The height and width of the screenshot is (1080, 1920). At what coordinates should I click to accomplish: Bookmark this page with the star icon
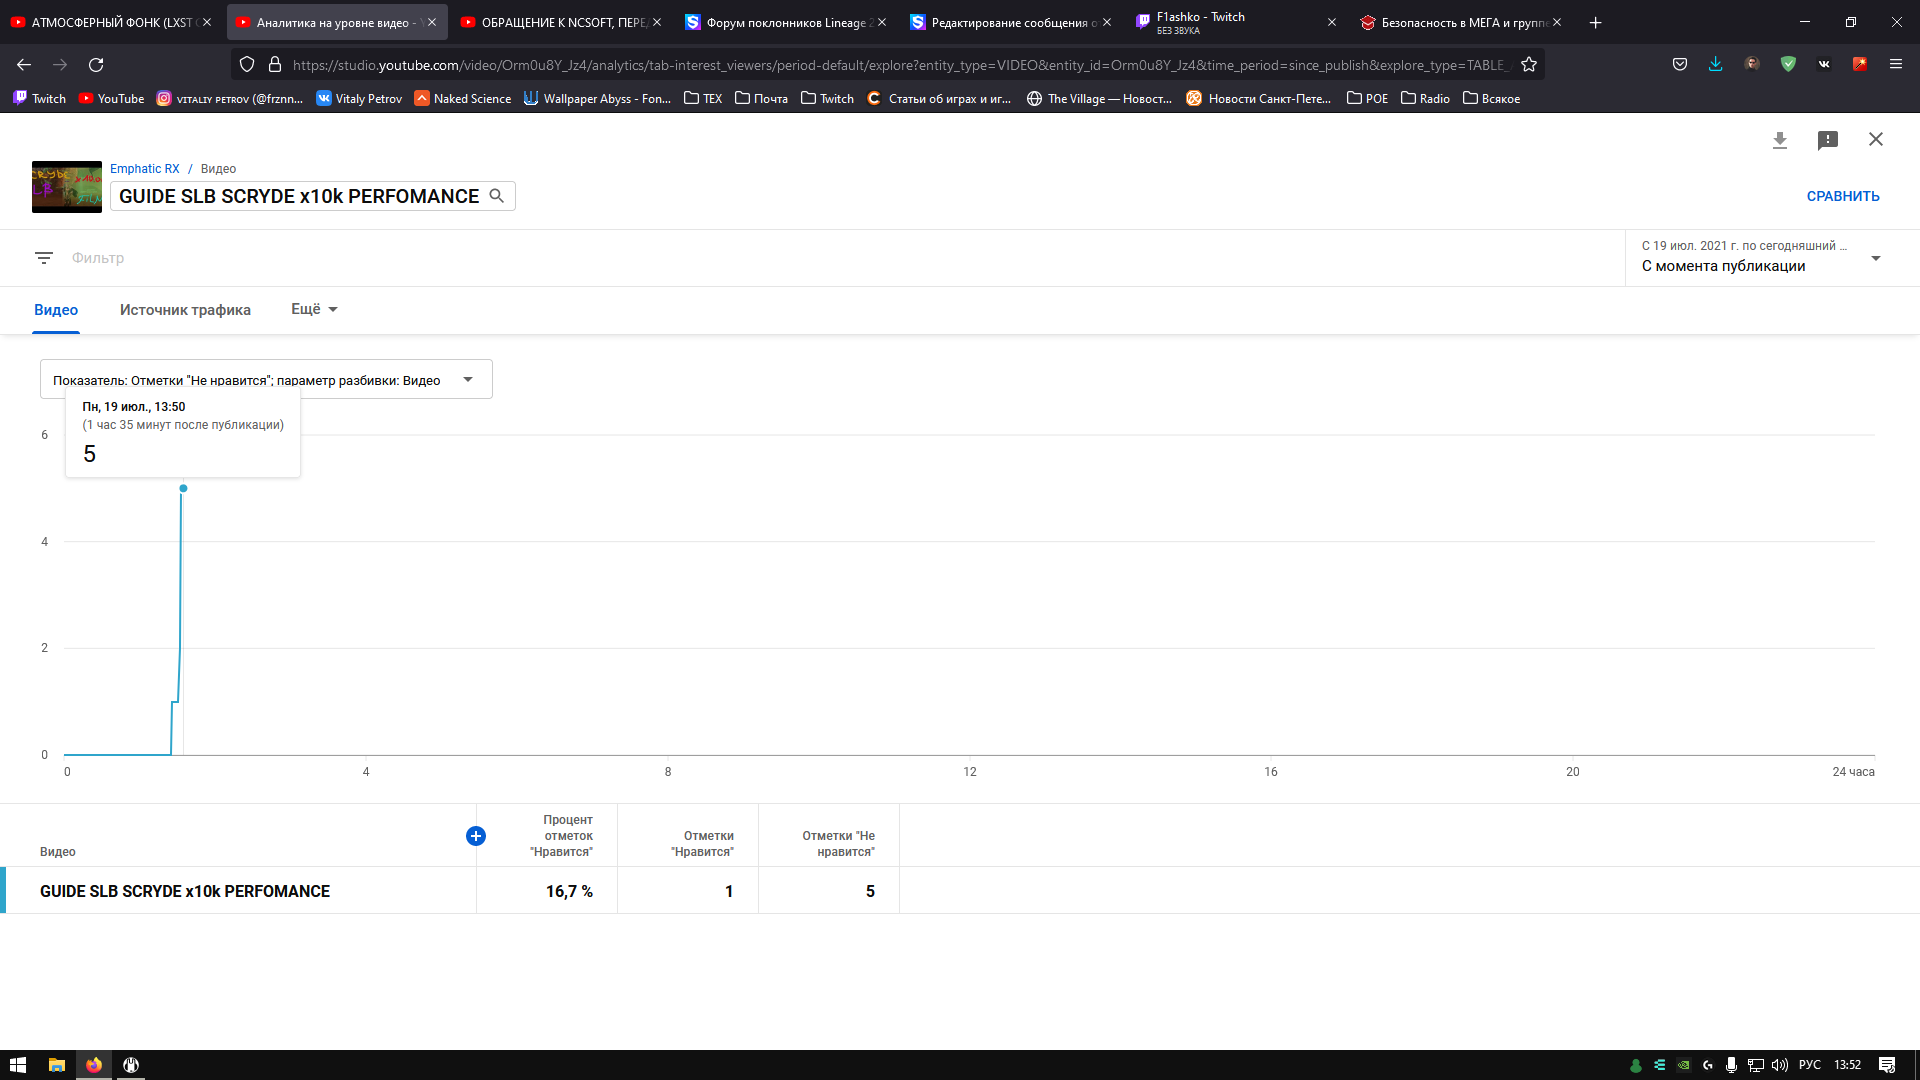[1528, 65]
